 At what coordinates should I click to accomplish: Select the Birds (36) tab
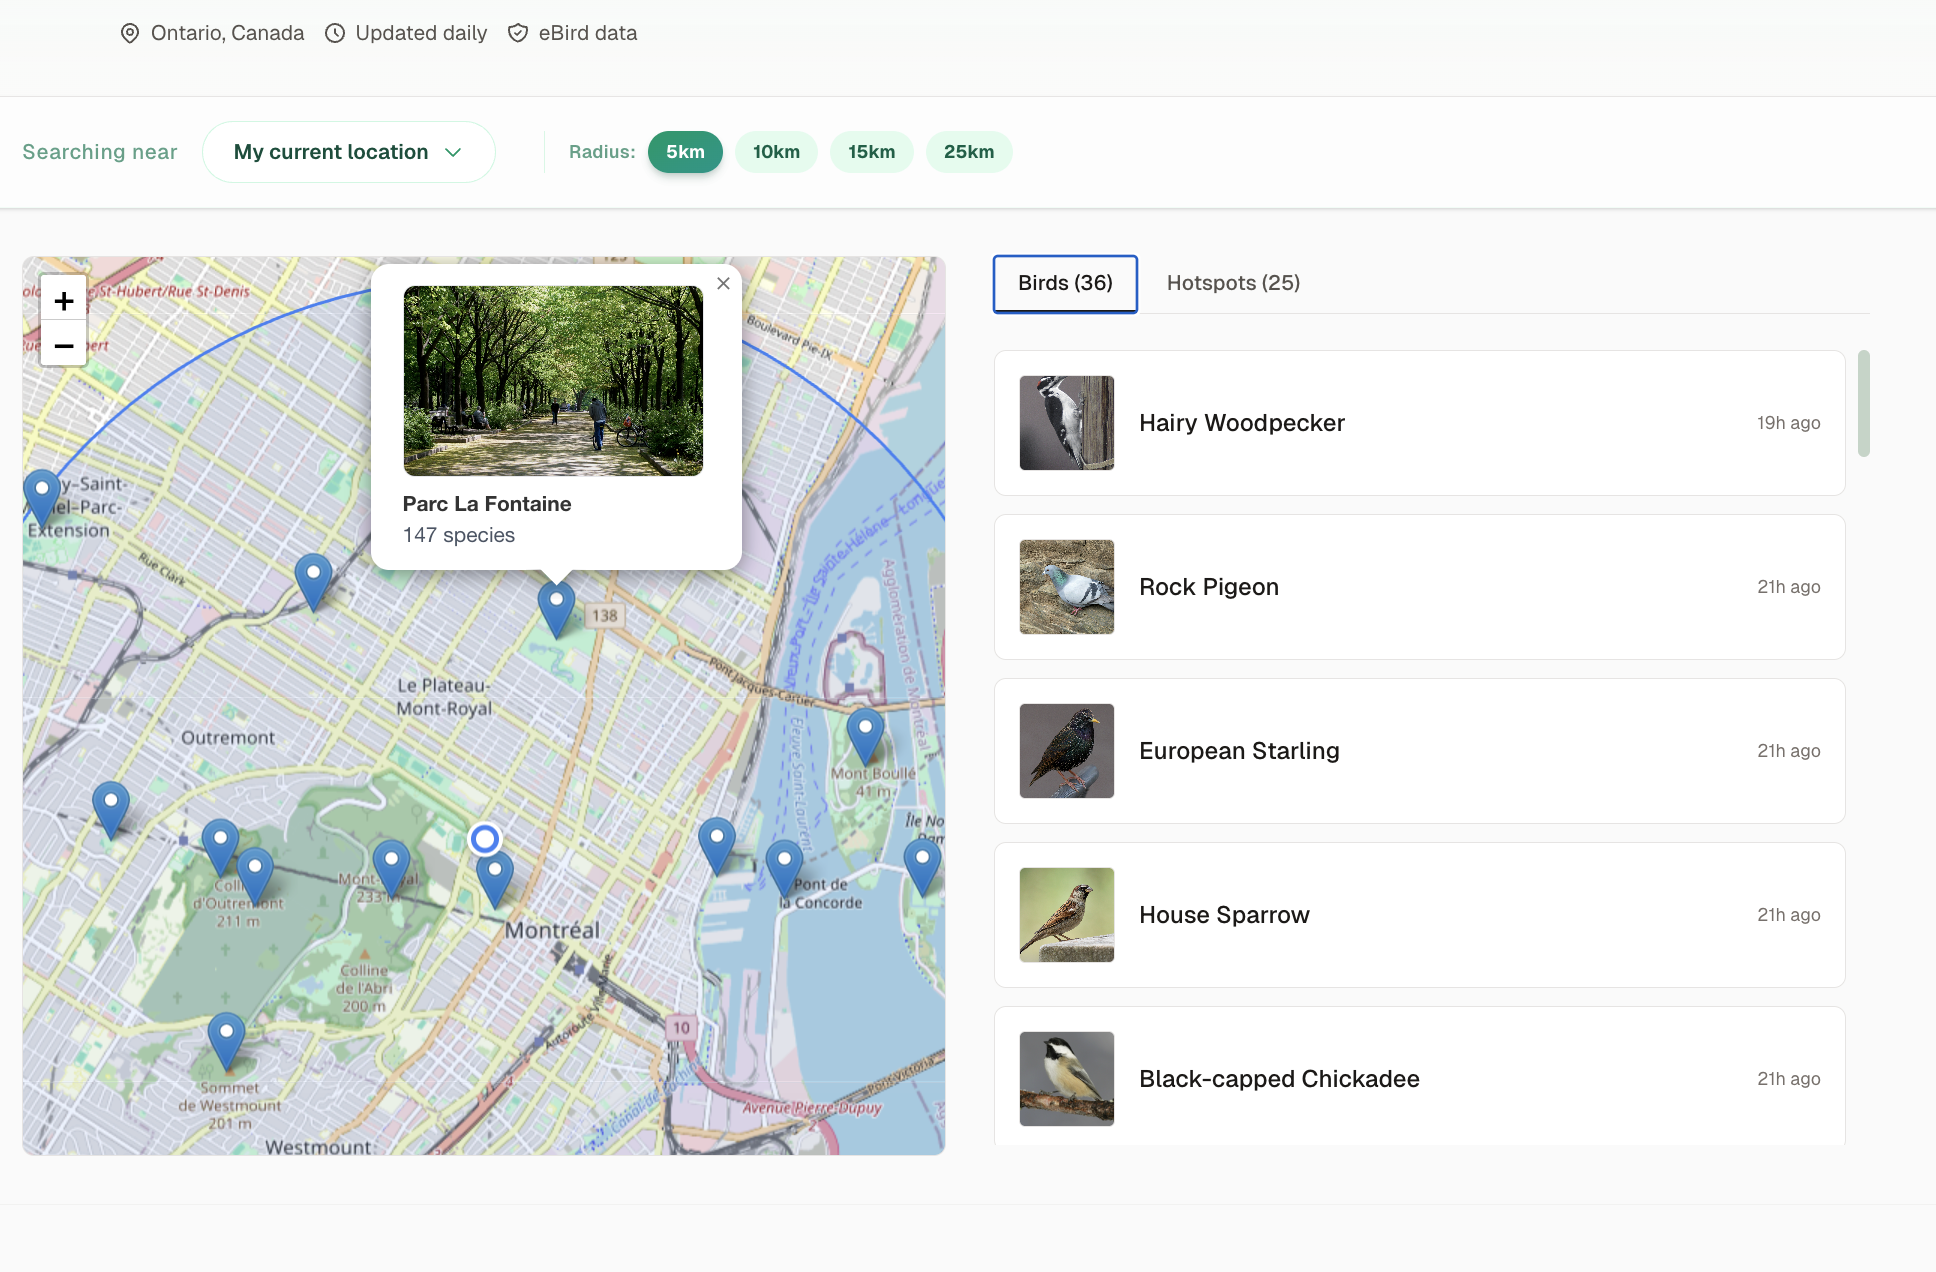click(1065, 283)
